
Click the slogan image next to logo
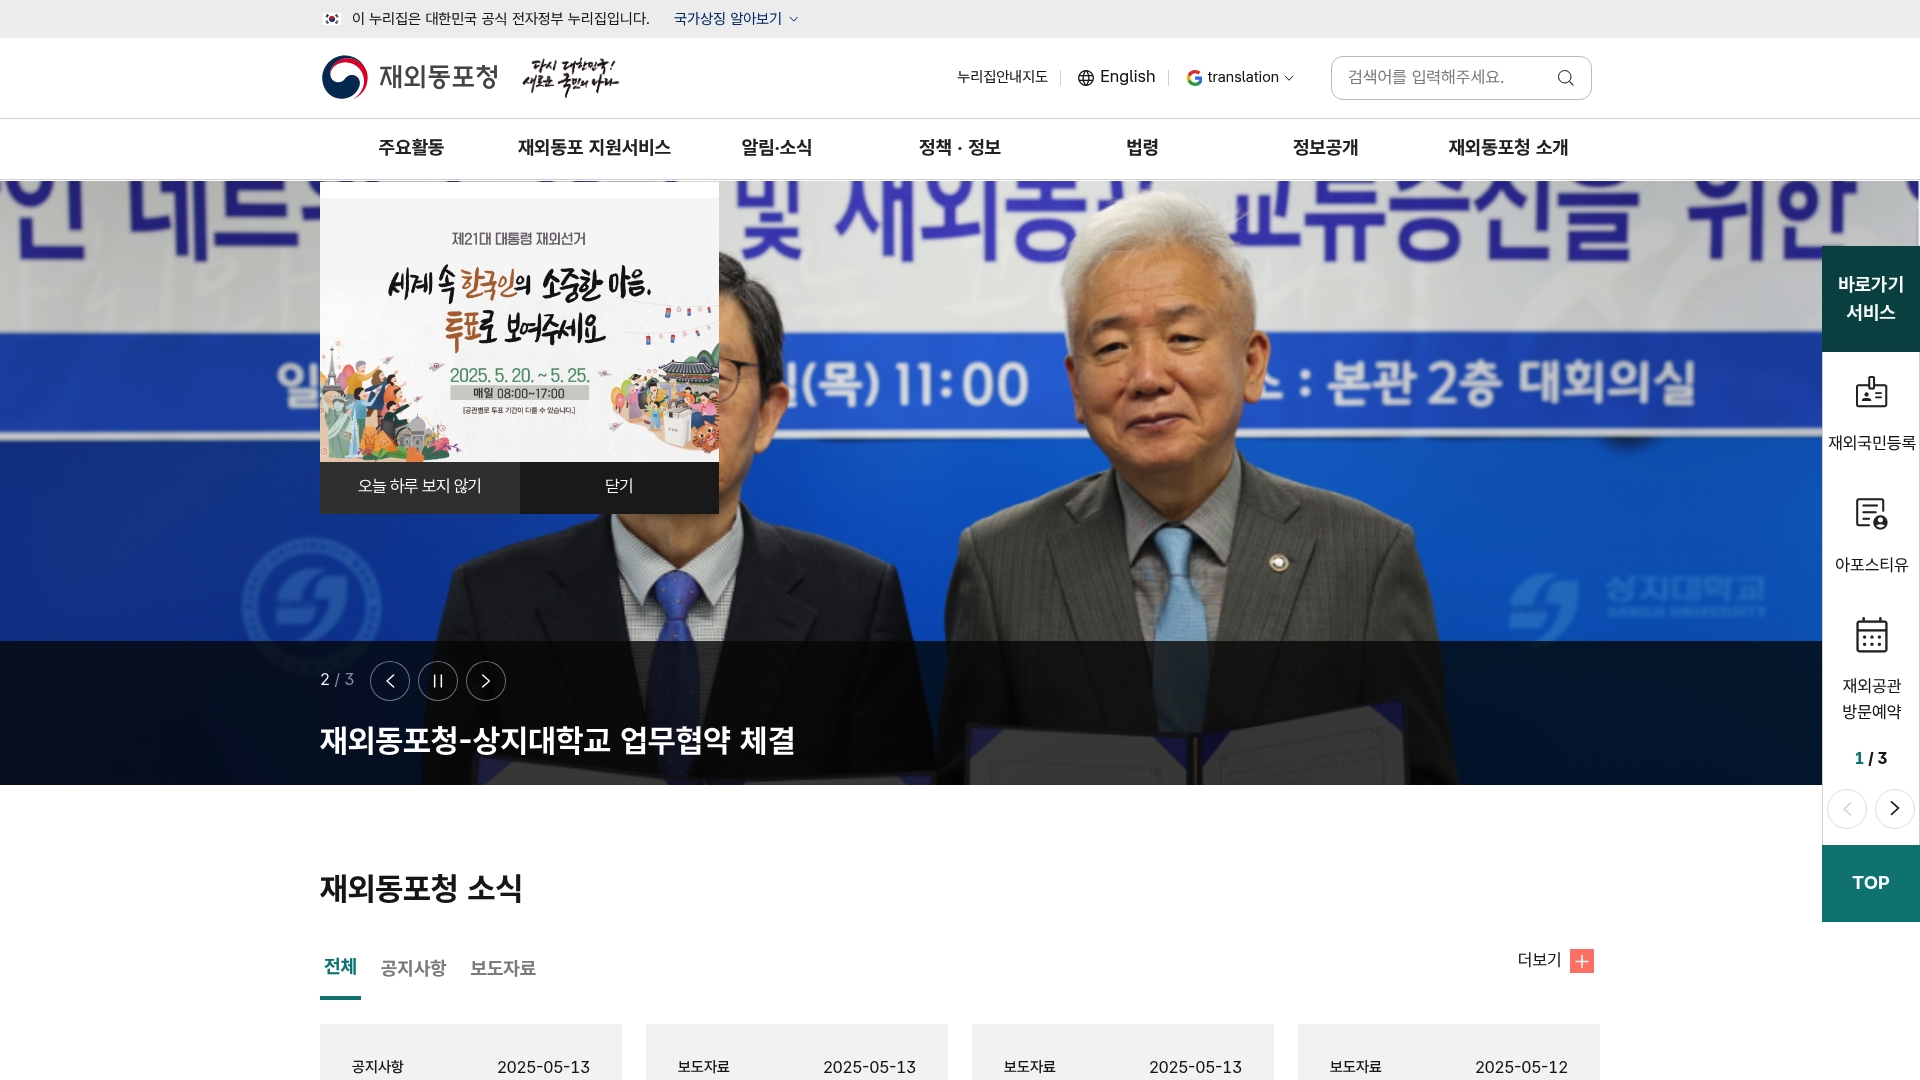[x=570, y=77]
